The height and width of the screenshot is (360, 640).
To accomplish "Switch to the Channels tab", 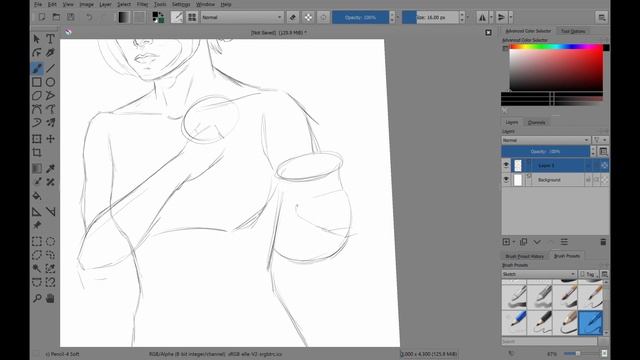I will (536, 122).
